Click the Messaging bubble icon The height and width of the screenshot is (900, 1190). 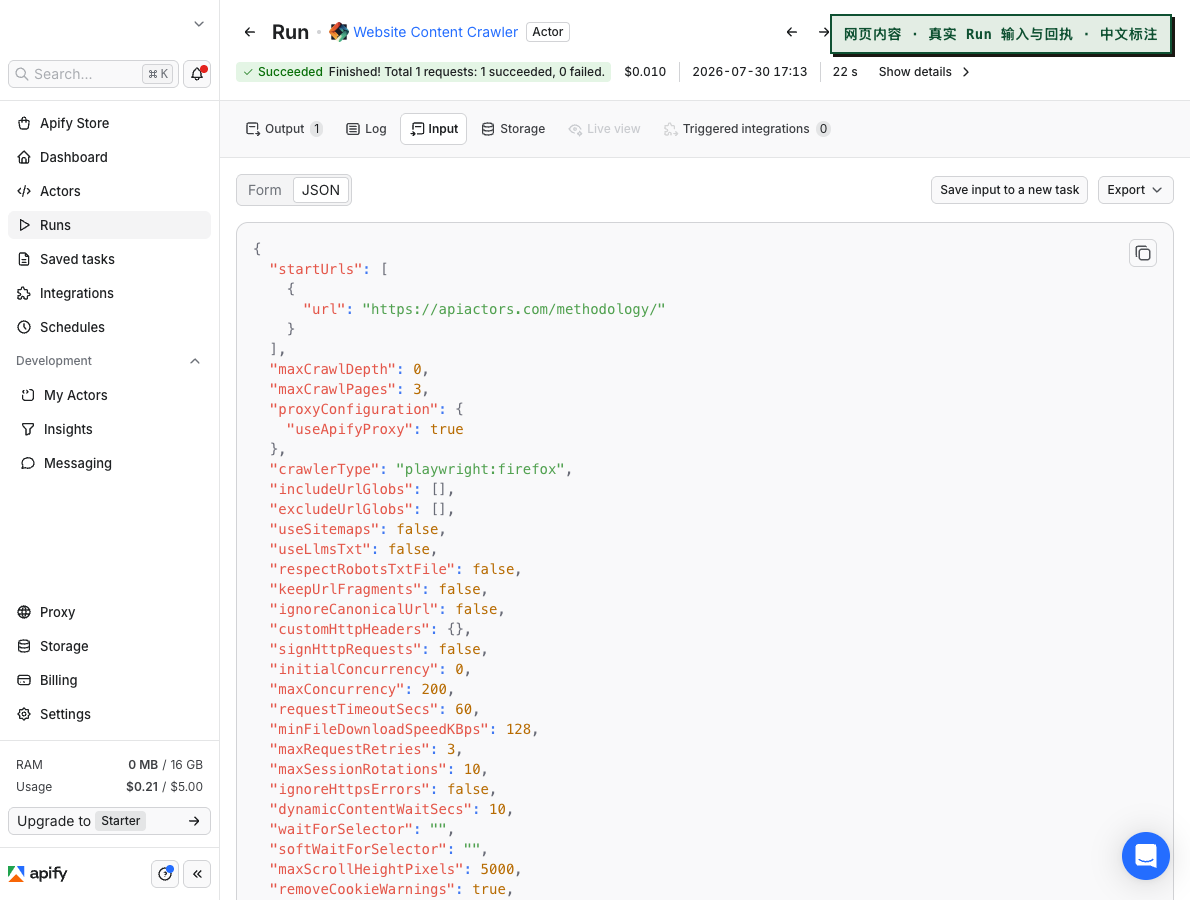click(x=28, y=464)
